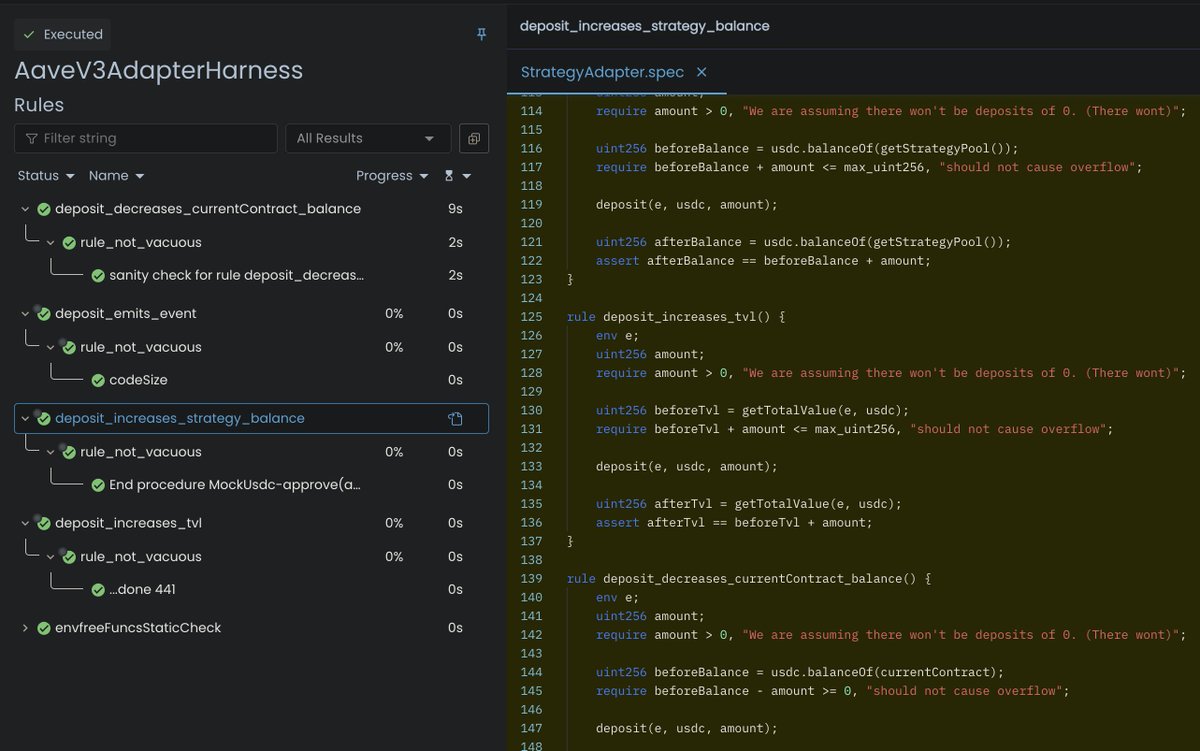
Task: Sort by Status column arrow
Action: click(x=70, y=176)
